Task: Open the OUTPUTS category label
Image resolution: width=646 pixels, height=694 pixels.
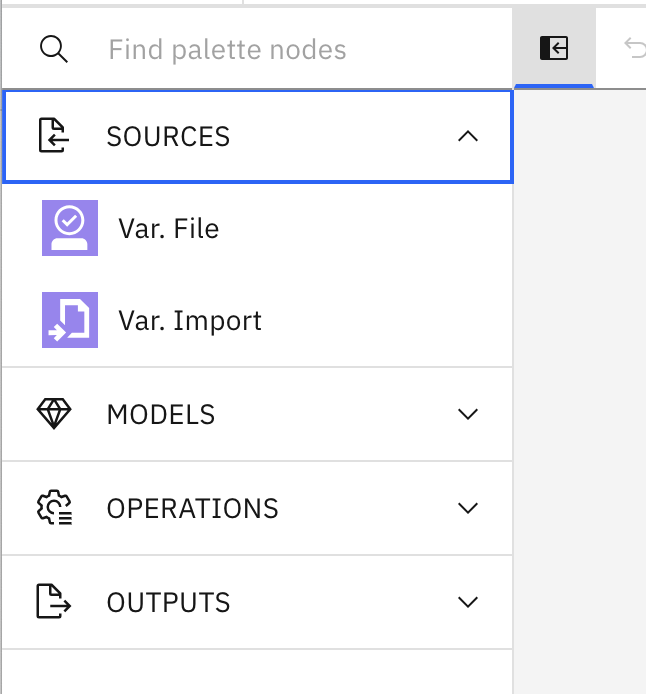Action: point(168,602)
